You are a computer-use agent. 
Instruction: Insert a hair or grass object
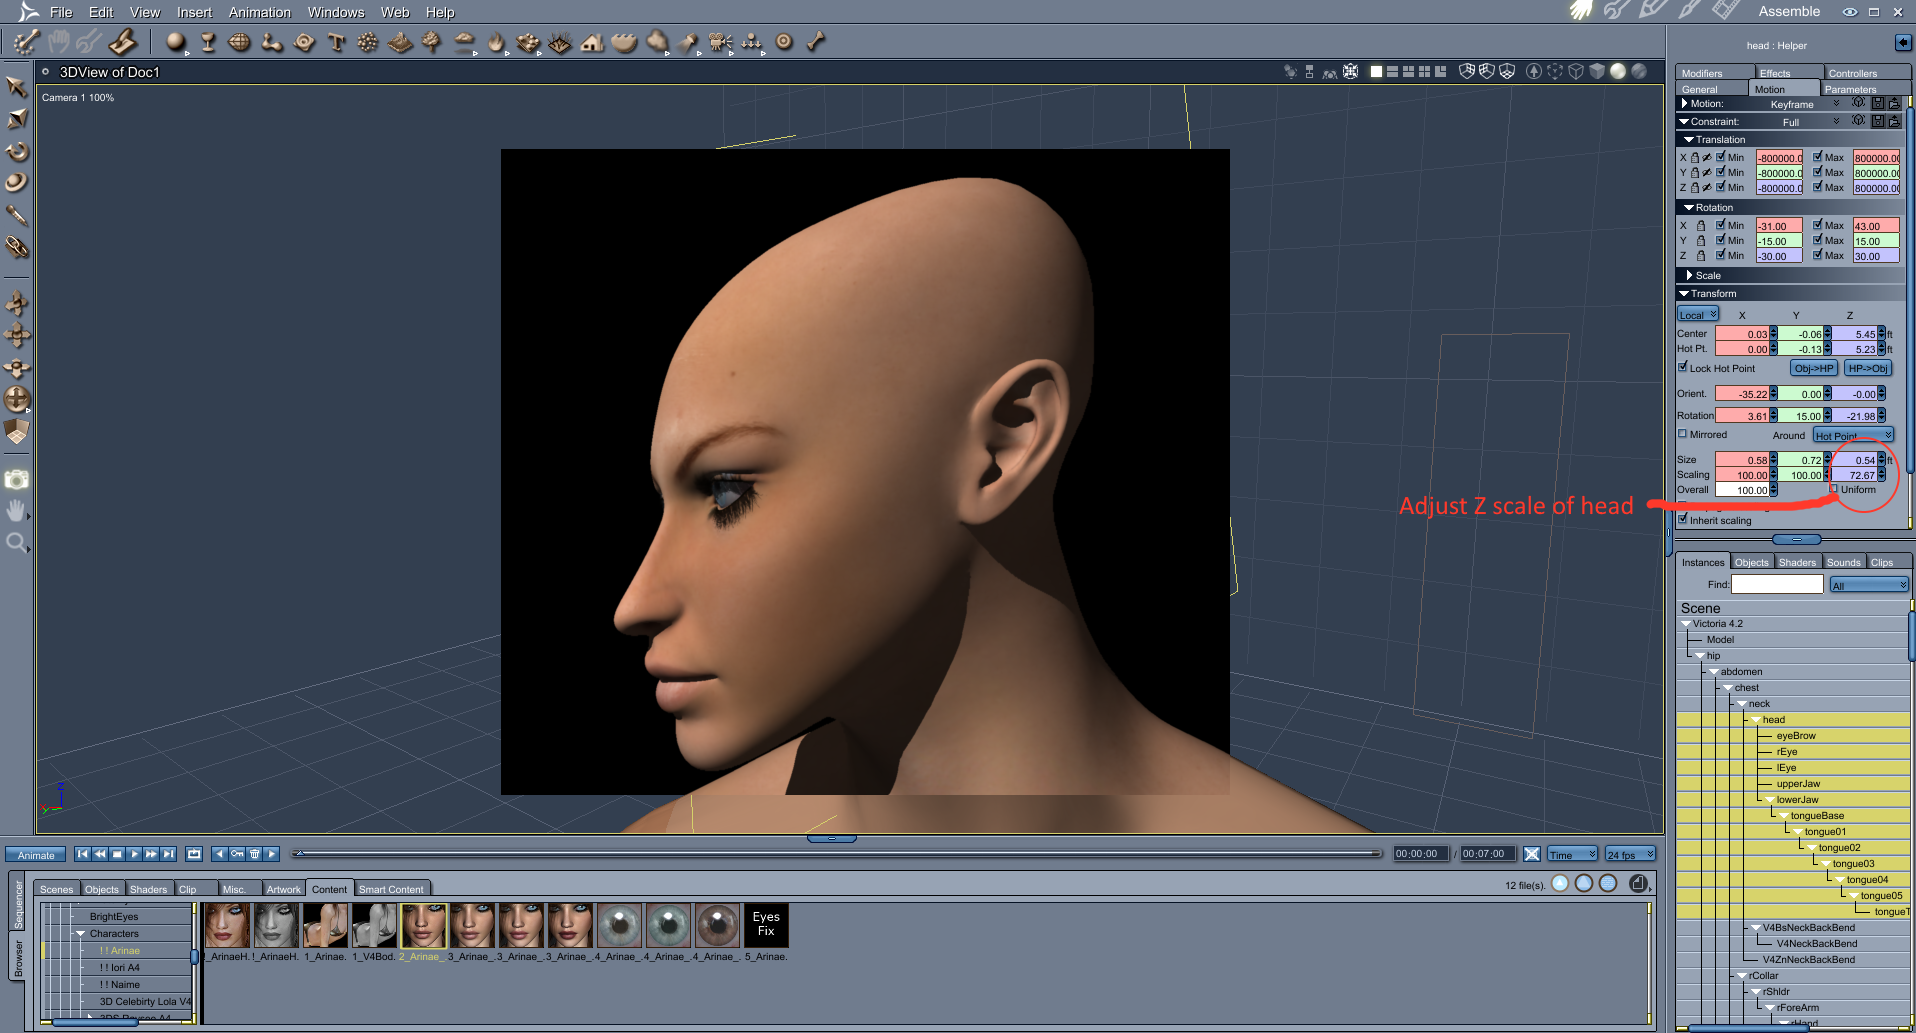pos(560,42)
